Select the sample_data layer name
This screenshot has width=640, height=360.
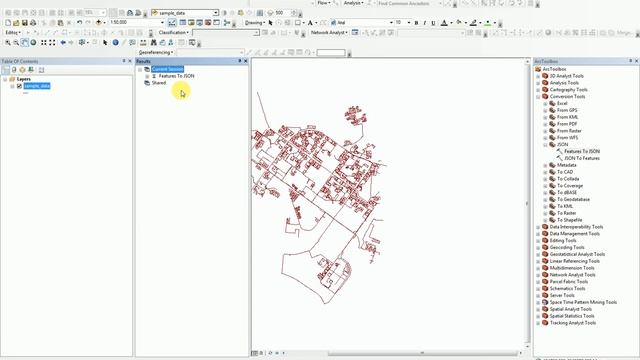coord(37,86)
